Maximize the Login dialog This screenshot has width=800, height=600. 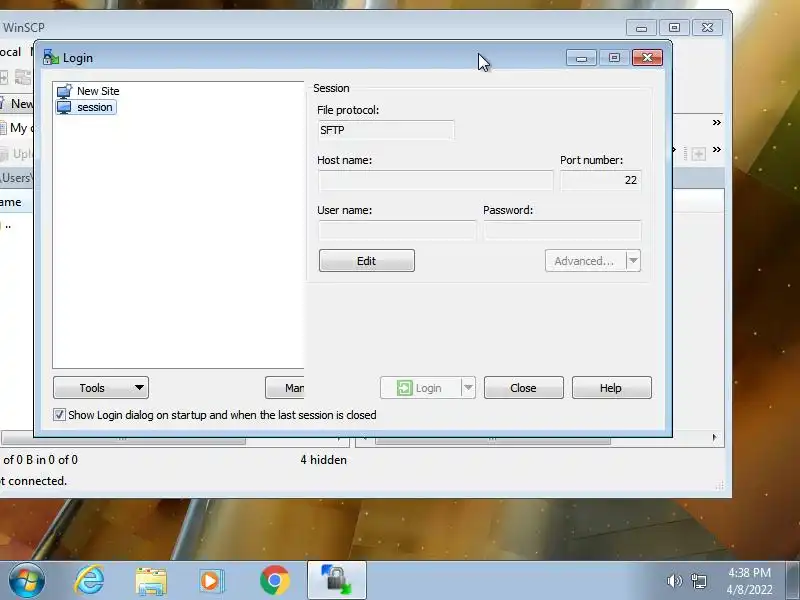614,58
